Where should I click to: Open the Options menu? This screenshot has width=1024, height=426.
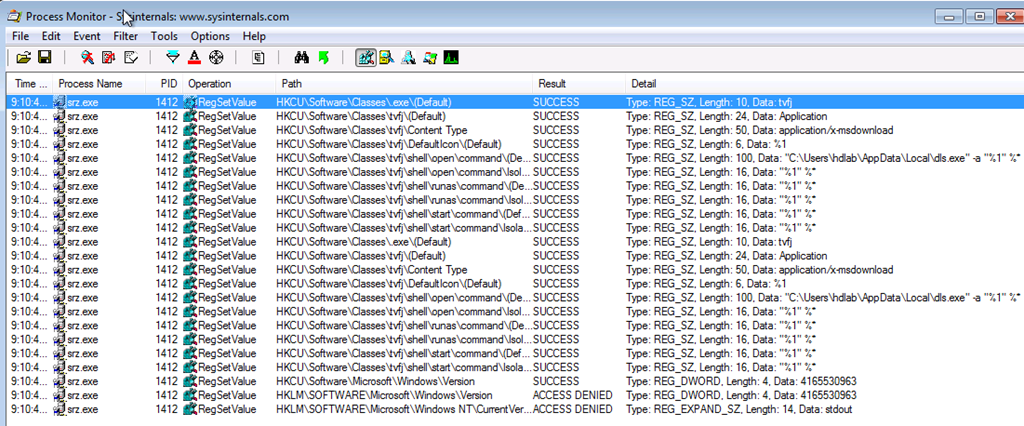pos(210,36)
